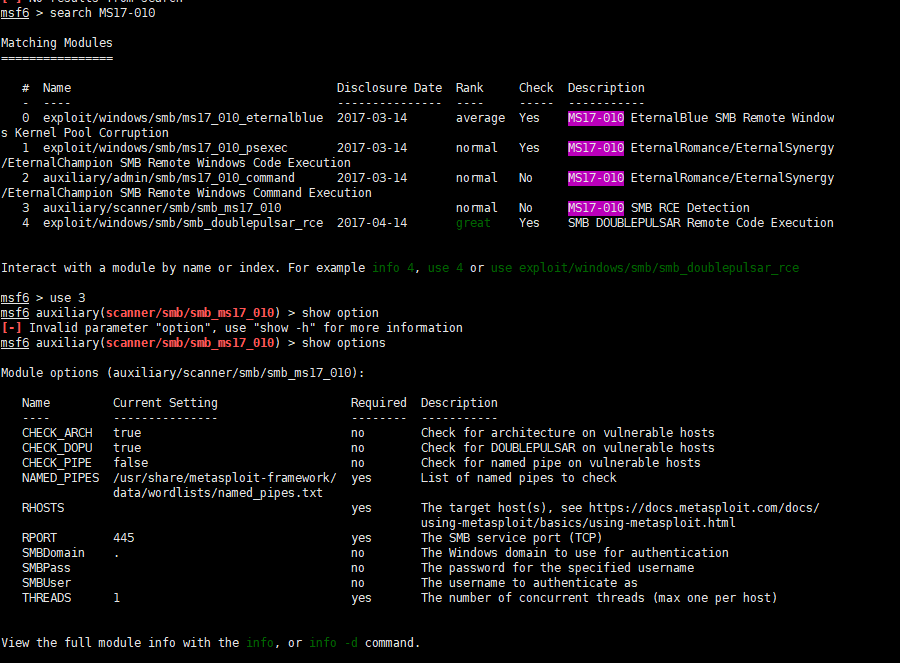This screenshot has width=900, height=663.
Task: Click the 'Required' column header
Action: pyautogui.click(x=379, y=403)
